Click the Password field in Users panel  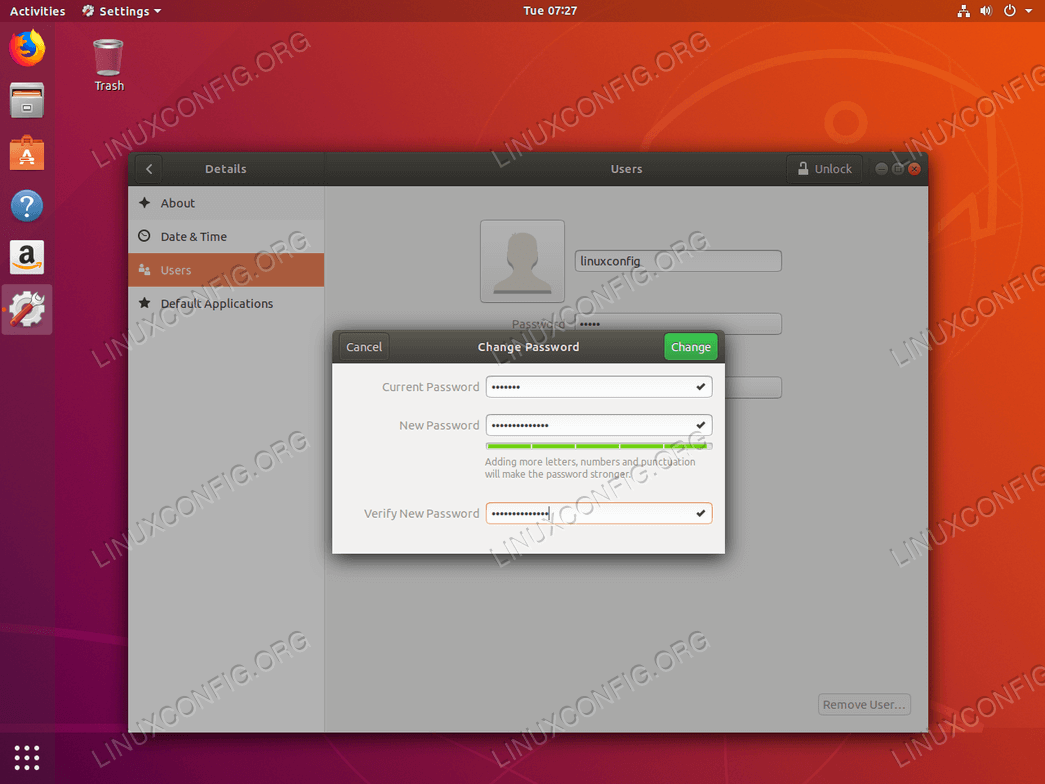pyautogui.click(x=678, y=324)
